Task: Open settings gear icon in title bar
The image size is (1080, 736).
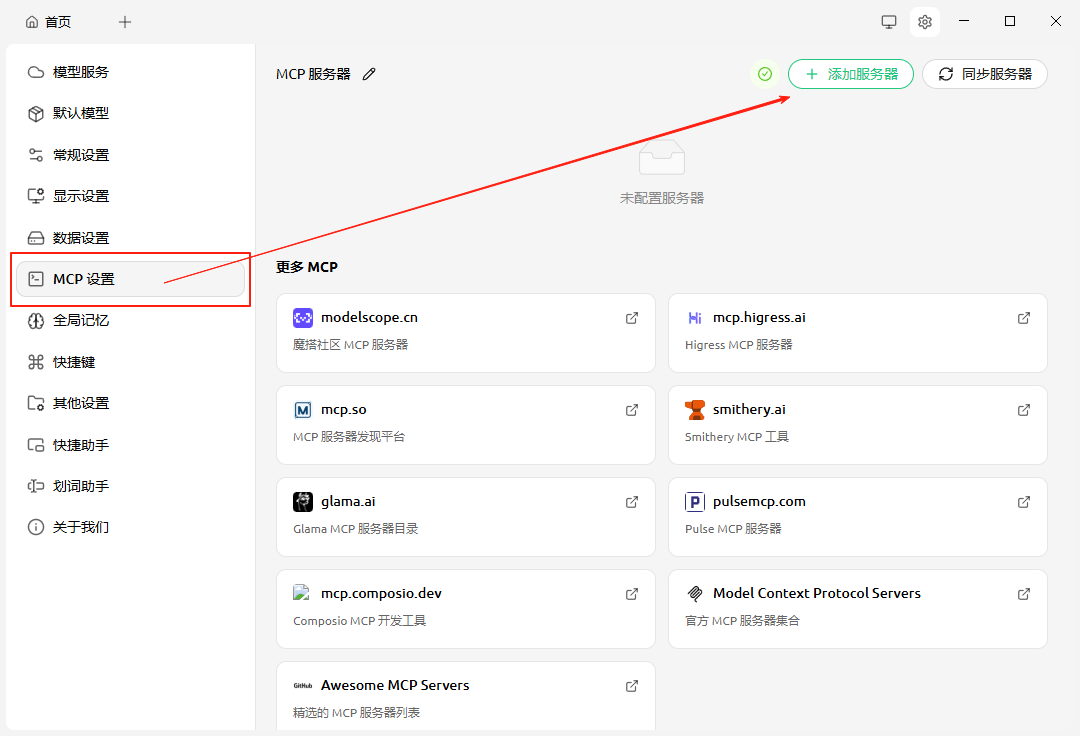Action: coord(925,22)
